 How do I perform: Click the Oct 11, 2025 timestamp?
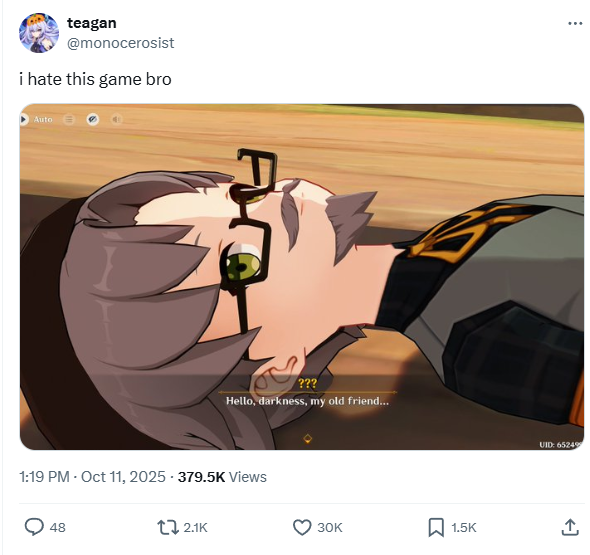[x=123, y=477]
